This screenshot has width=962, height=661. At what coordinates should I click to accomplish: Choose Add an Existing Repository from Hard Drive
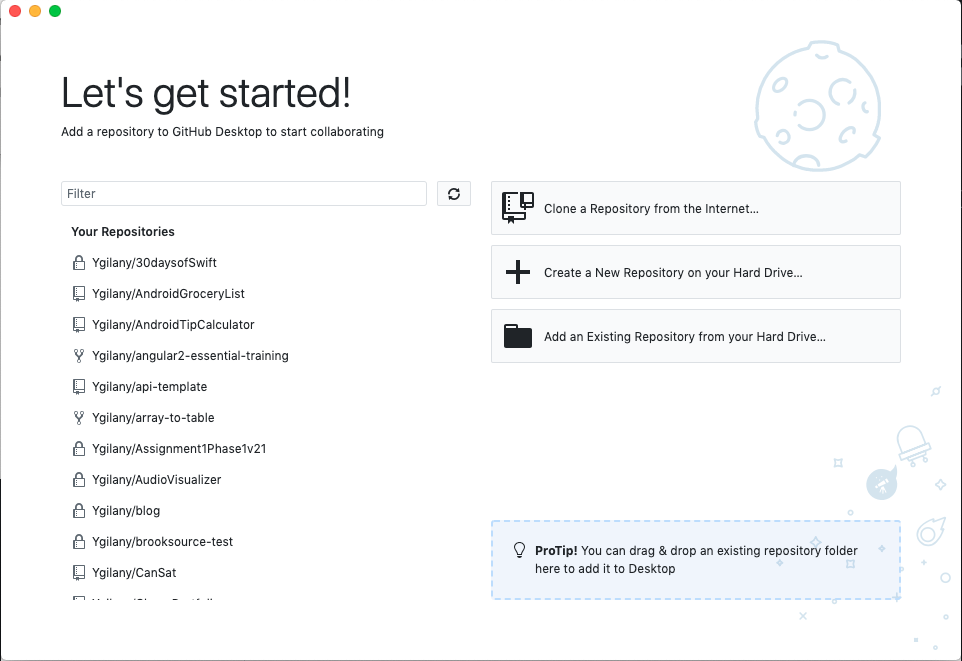click(696, 336)
